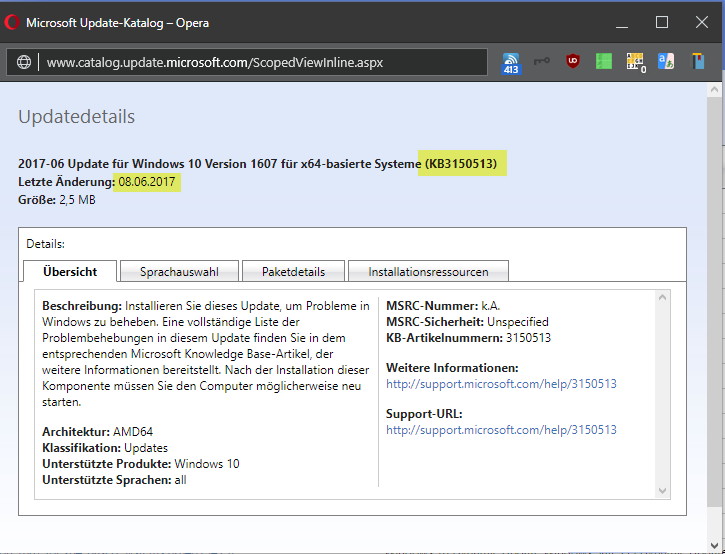Click the Unterstützte Produkte value Windows 10
The width and height of the screenshot is (725, 554).
tap(207, 464)
